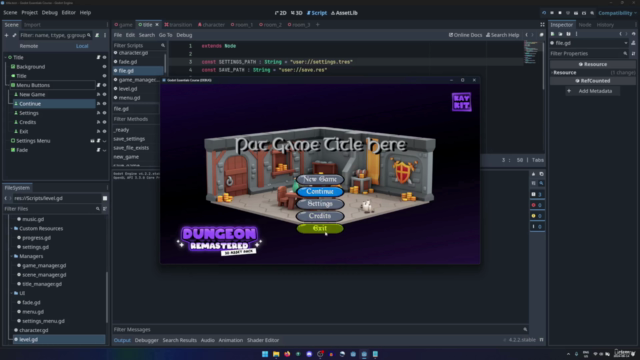640x360 pixels.
Task: Open Compatibility renderer dropdown
Action: tap(617, 13)
